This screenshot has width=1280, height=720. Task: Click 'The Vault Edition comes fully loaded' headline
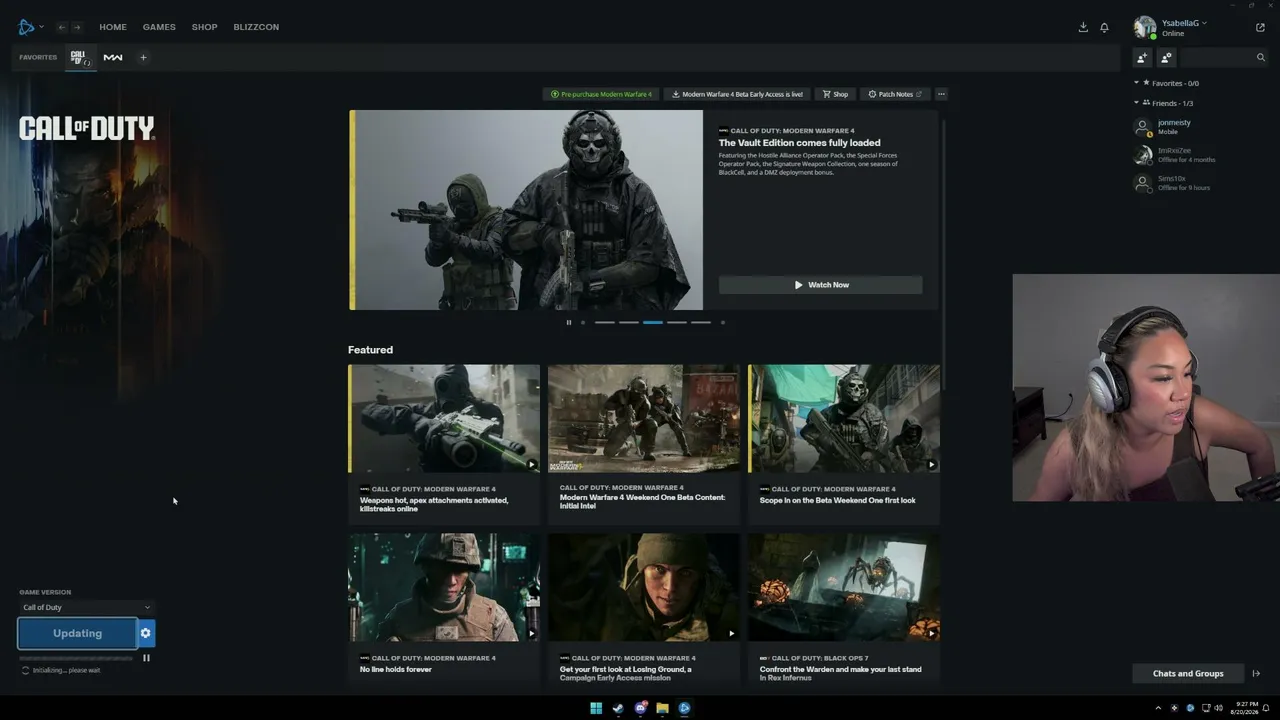(x=800, y=143)
